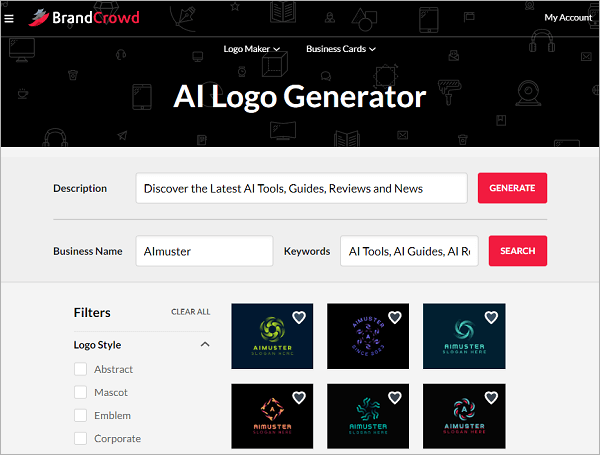Image resolution: width=600 pixels, height=455 pixels.
Task: Open the purple circular logo thumbnail
Action: (368, 336)
